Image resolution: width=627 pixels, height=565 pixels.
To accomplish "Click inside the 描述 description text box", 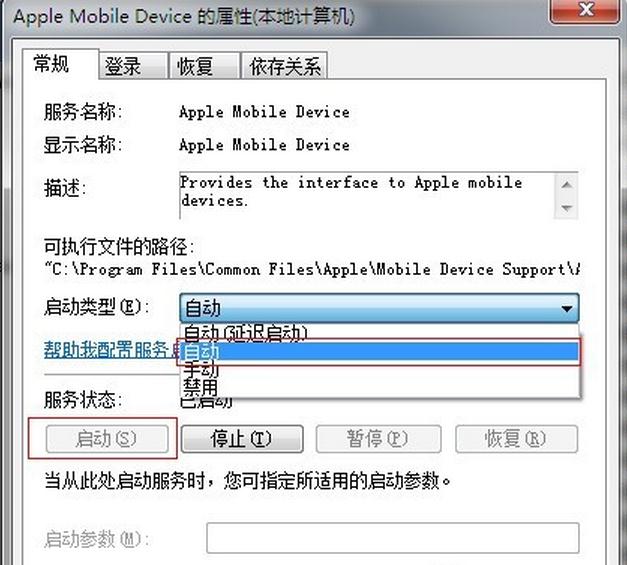I will pyautogui.click(x=367, y=196).
